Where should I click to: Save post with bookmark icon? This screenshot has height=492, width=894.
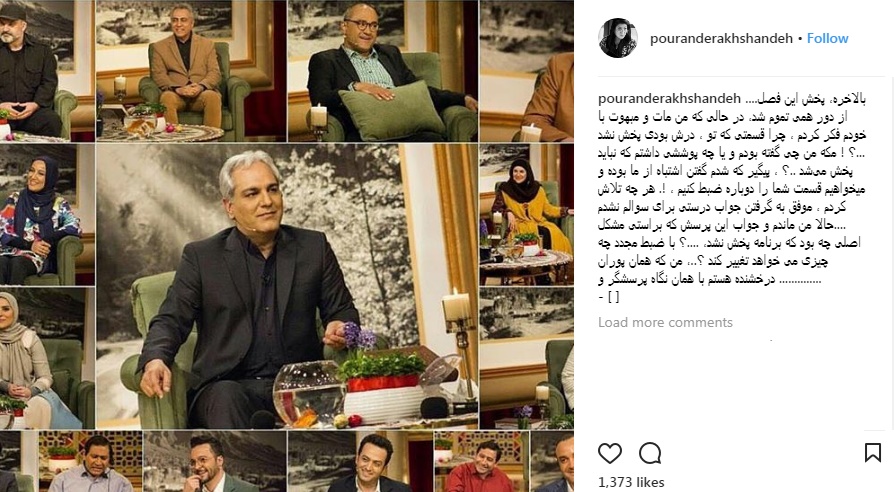(x=872, y=453)
